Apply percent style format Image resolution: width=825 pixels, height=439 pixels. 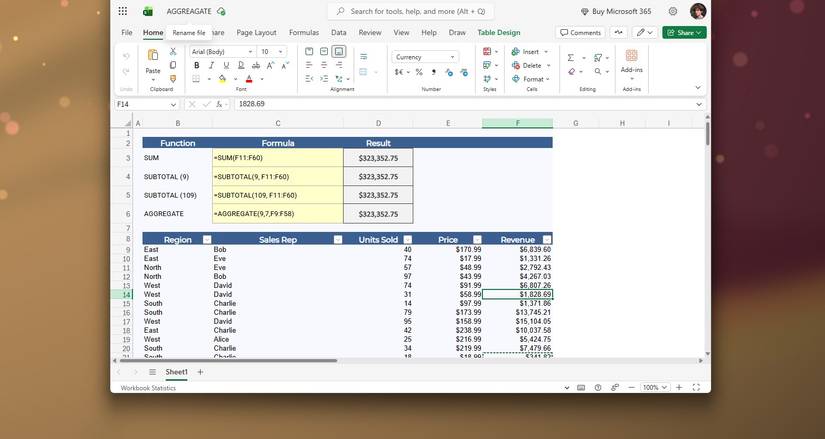pos(419,72)
